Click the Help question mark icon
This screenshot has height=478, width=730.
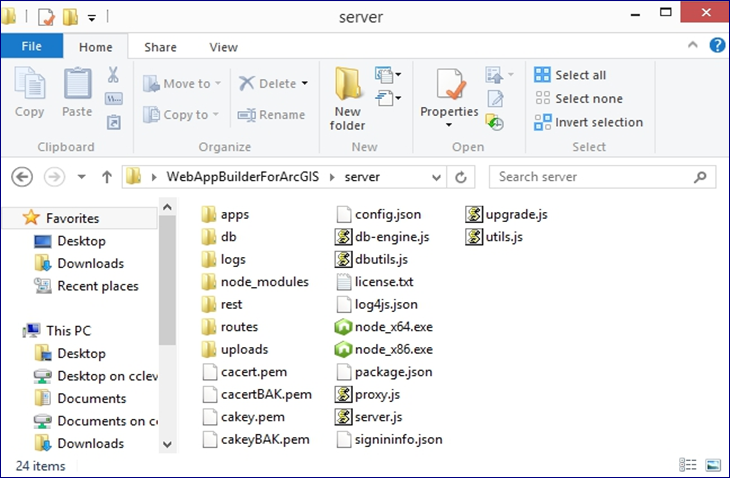[717, 45]
